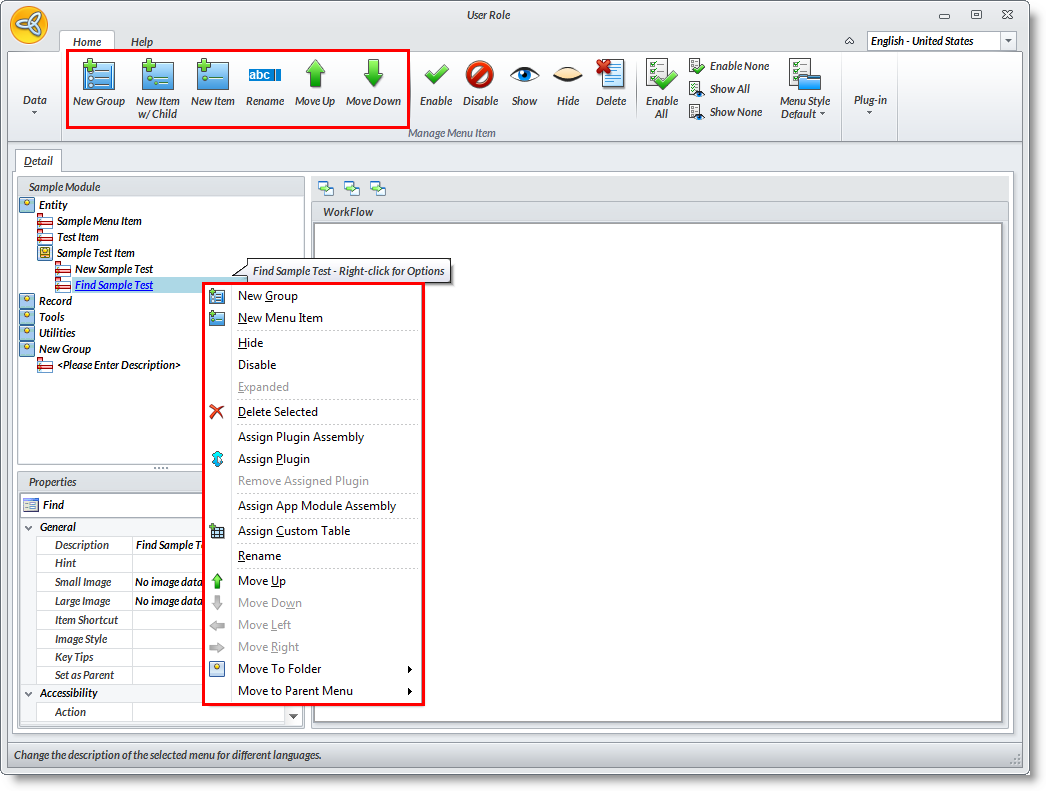Viewport: 1046px width, 791px height.
Task: Click the Delete icon in ribbon
Action: click(610, 76)
